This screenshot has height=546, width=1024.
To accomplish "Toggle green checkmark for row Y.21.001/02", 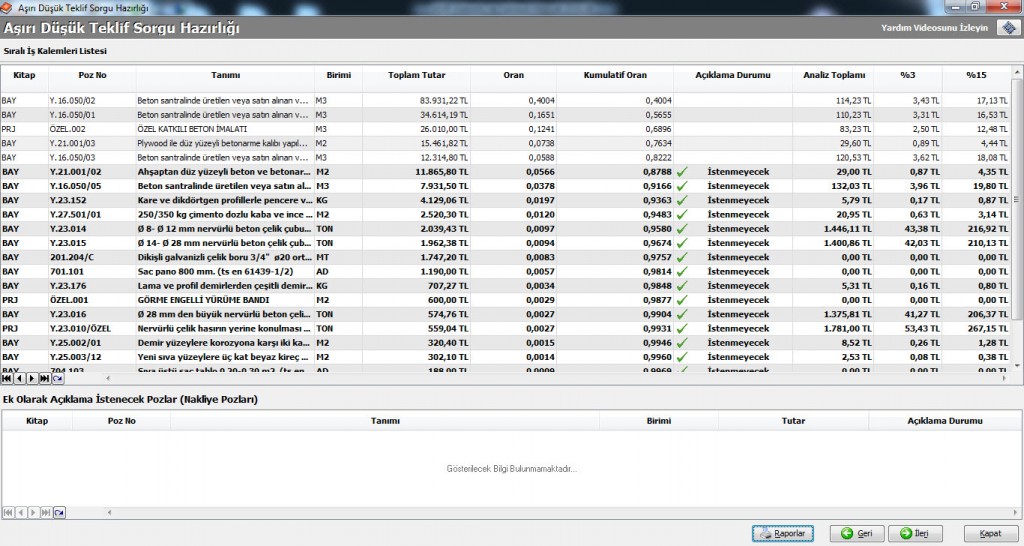I will click(682, 172).
